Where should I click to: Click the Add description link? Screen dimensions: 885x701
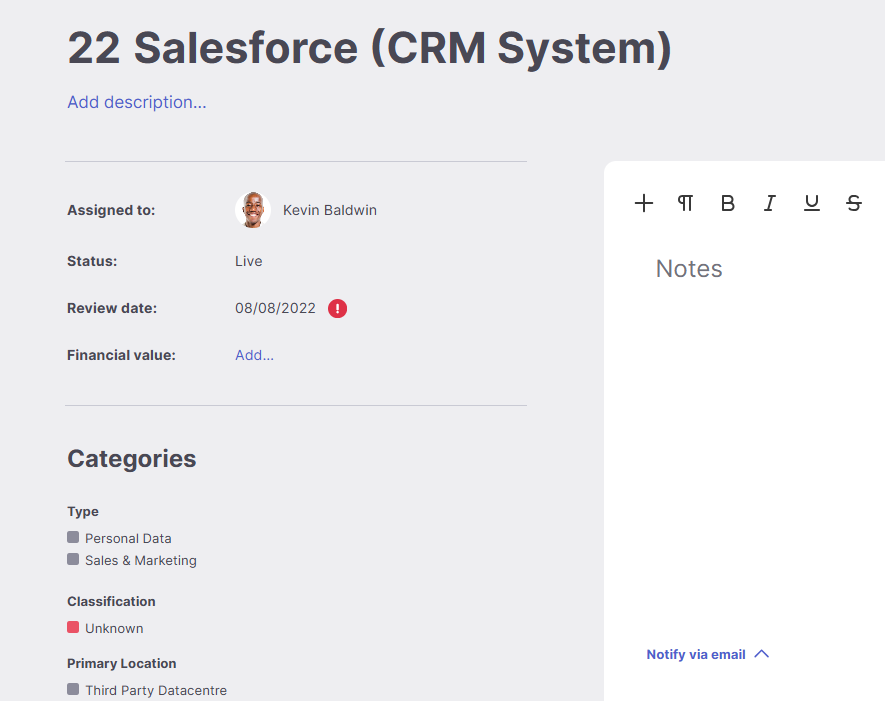[137, 102]
